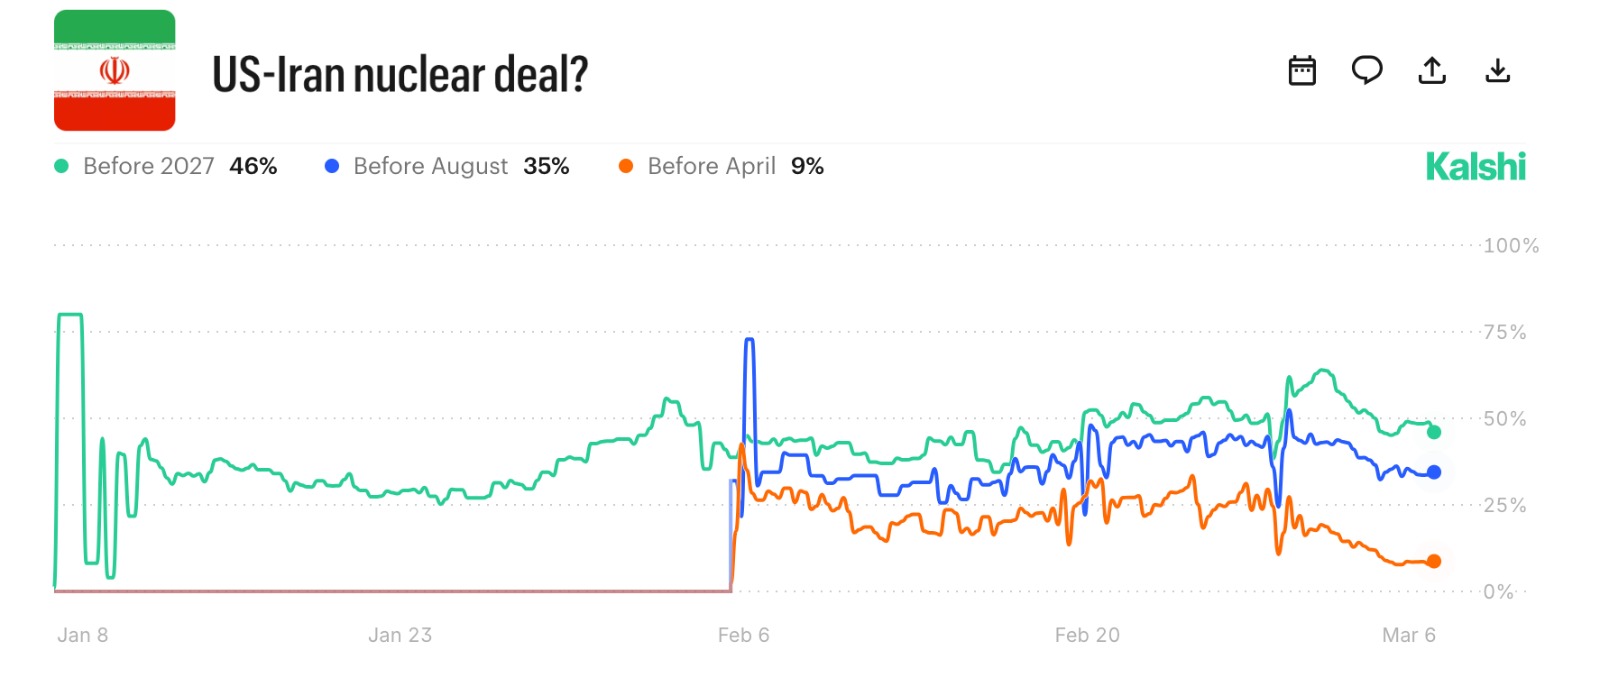Click the blue Before August legend dot
Viewport: 1600px width, 687px height.
pos(332,166)
